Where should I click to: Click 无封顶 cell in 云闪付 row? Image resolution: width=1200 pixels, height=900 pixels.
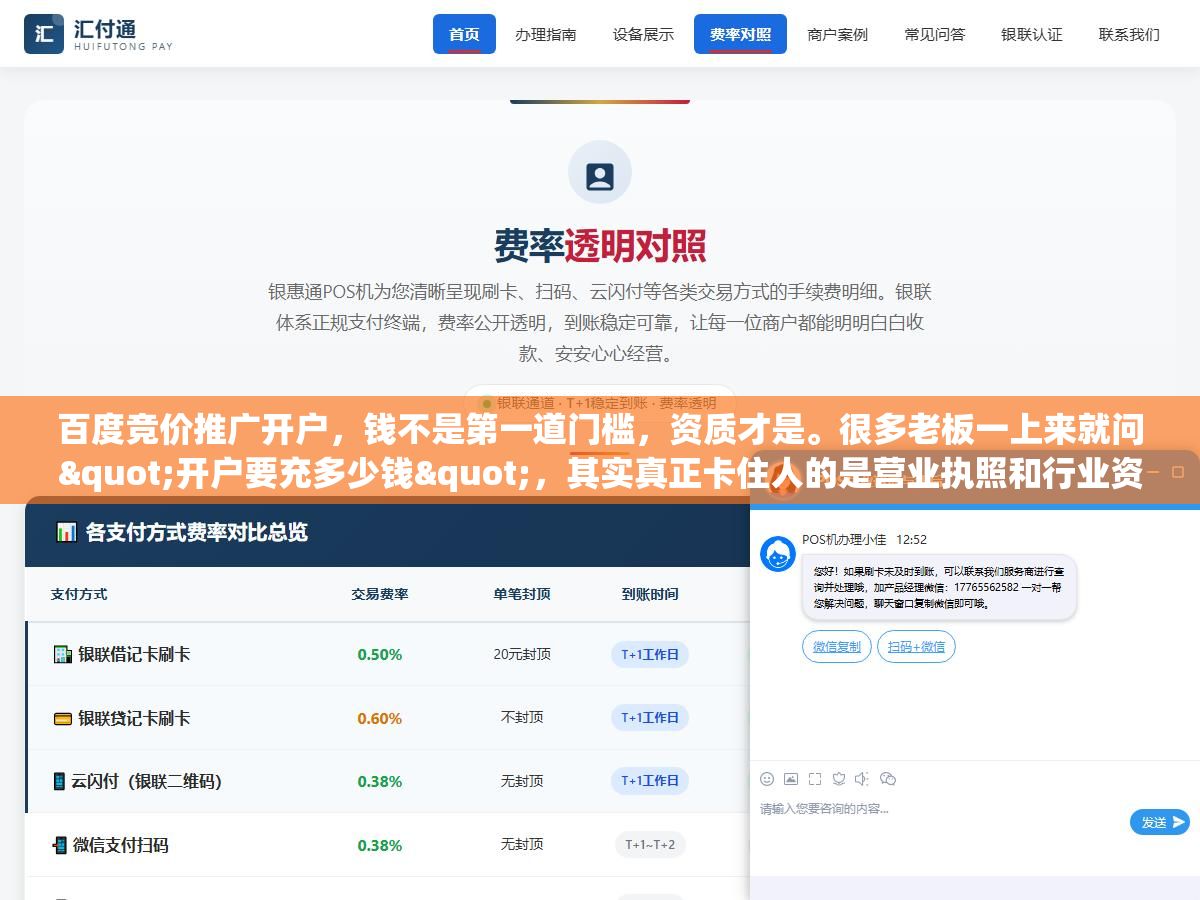tap(522, 781)
